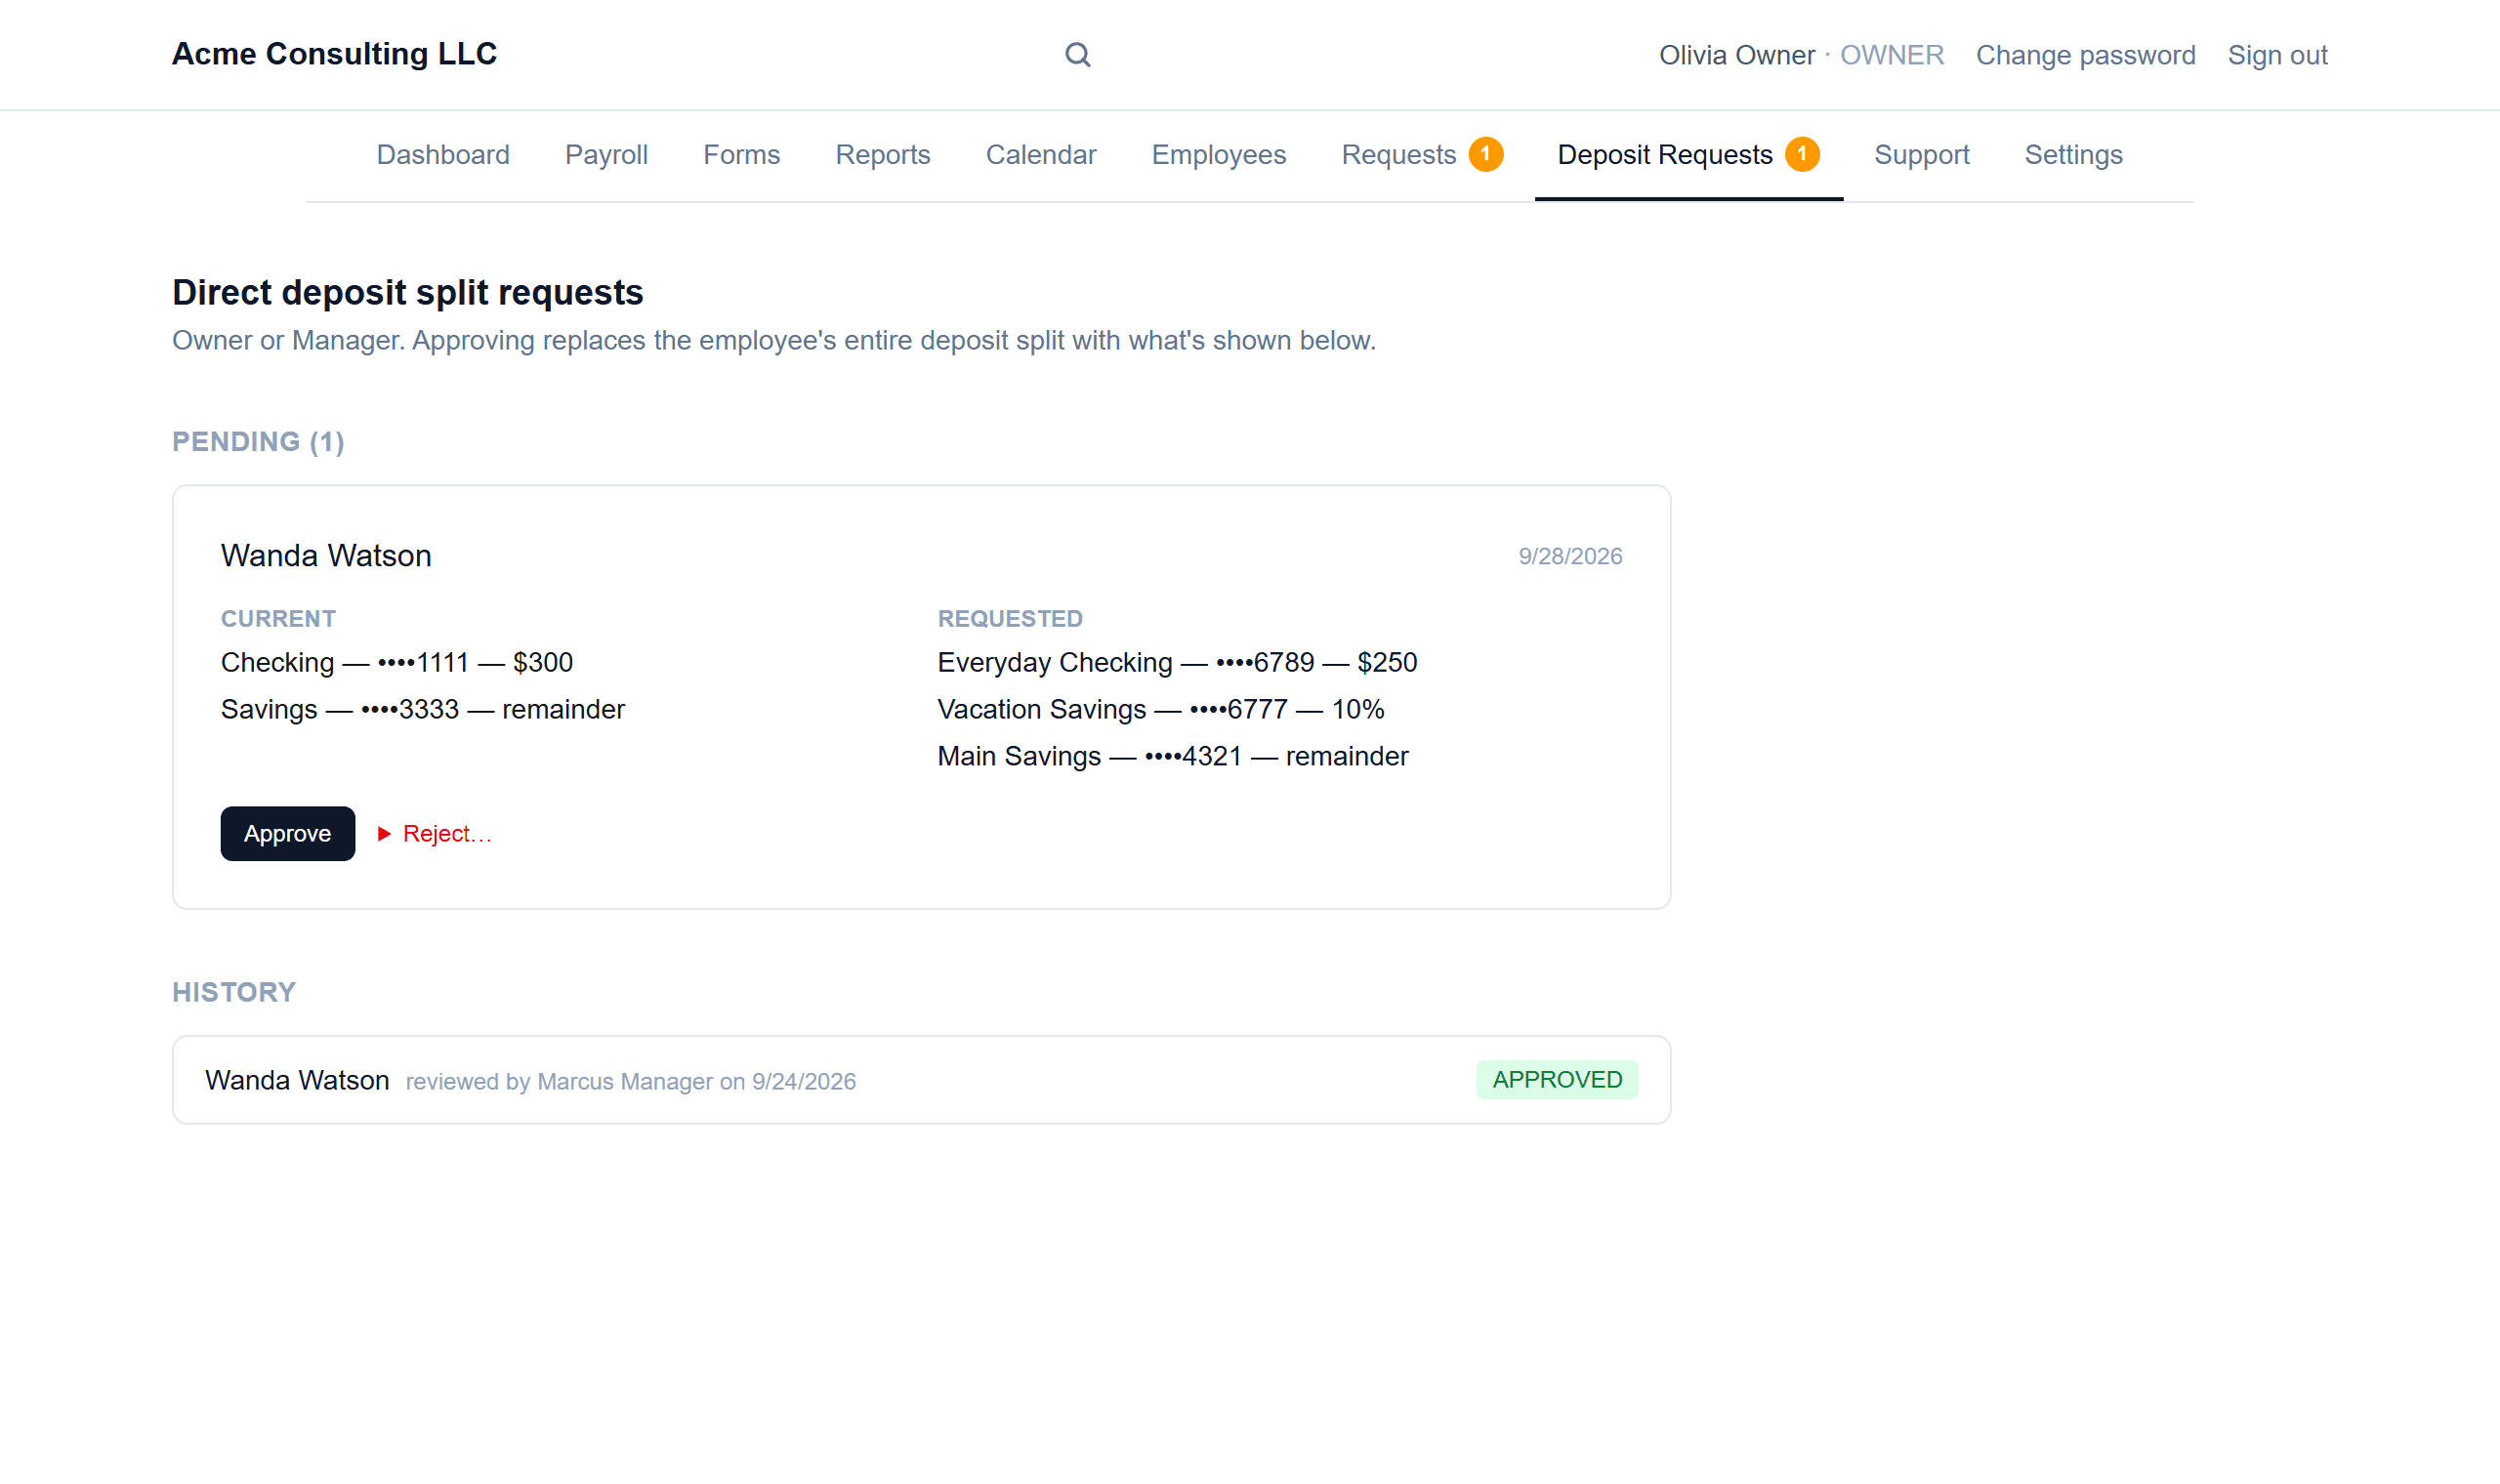Select the Calendar tab
This screenshot has height=1484, width=2500.
(1041, 155)
